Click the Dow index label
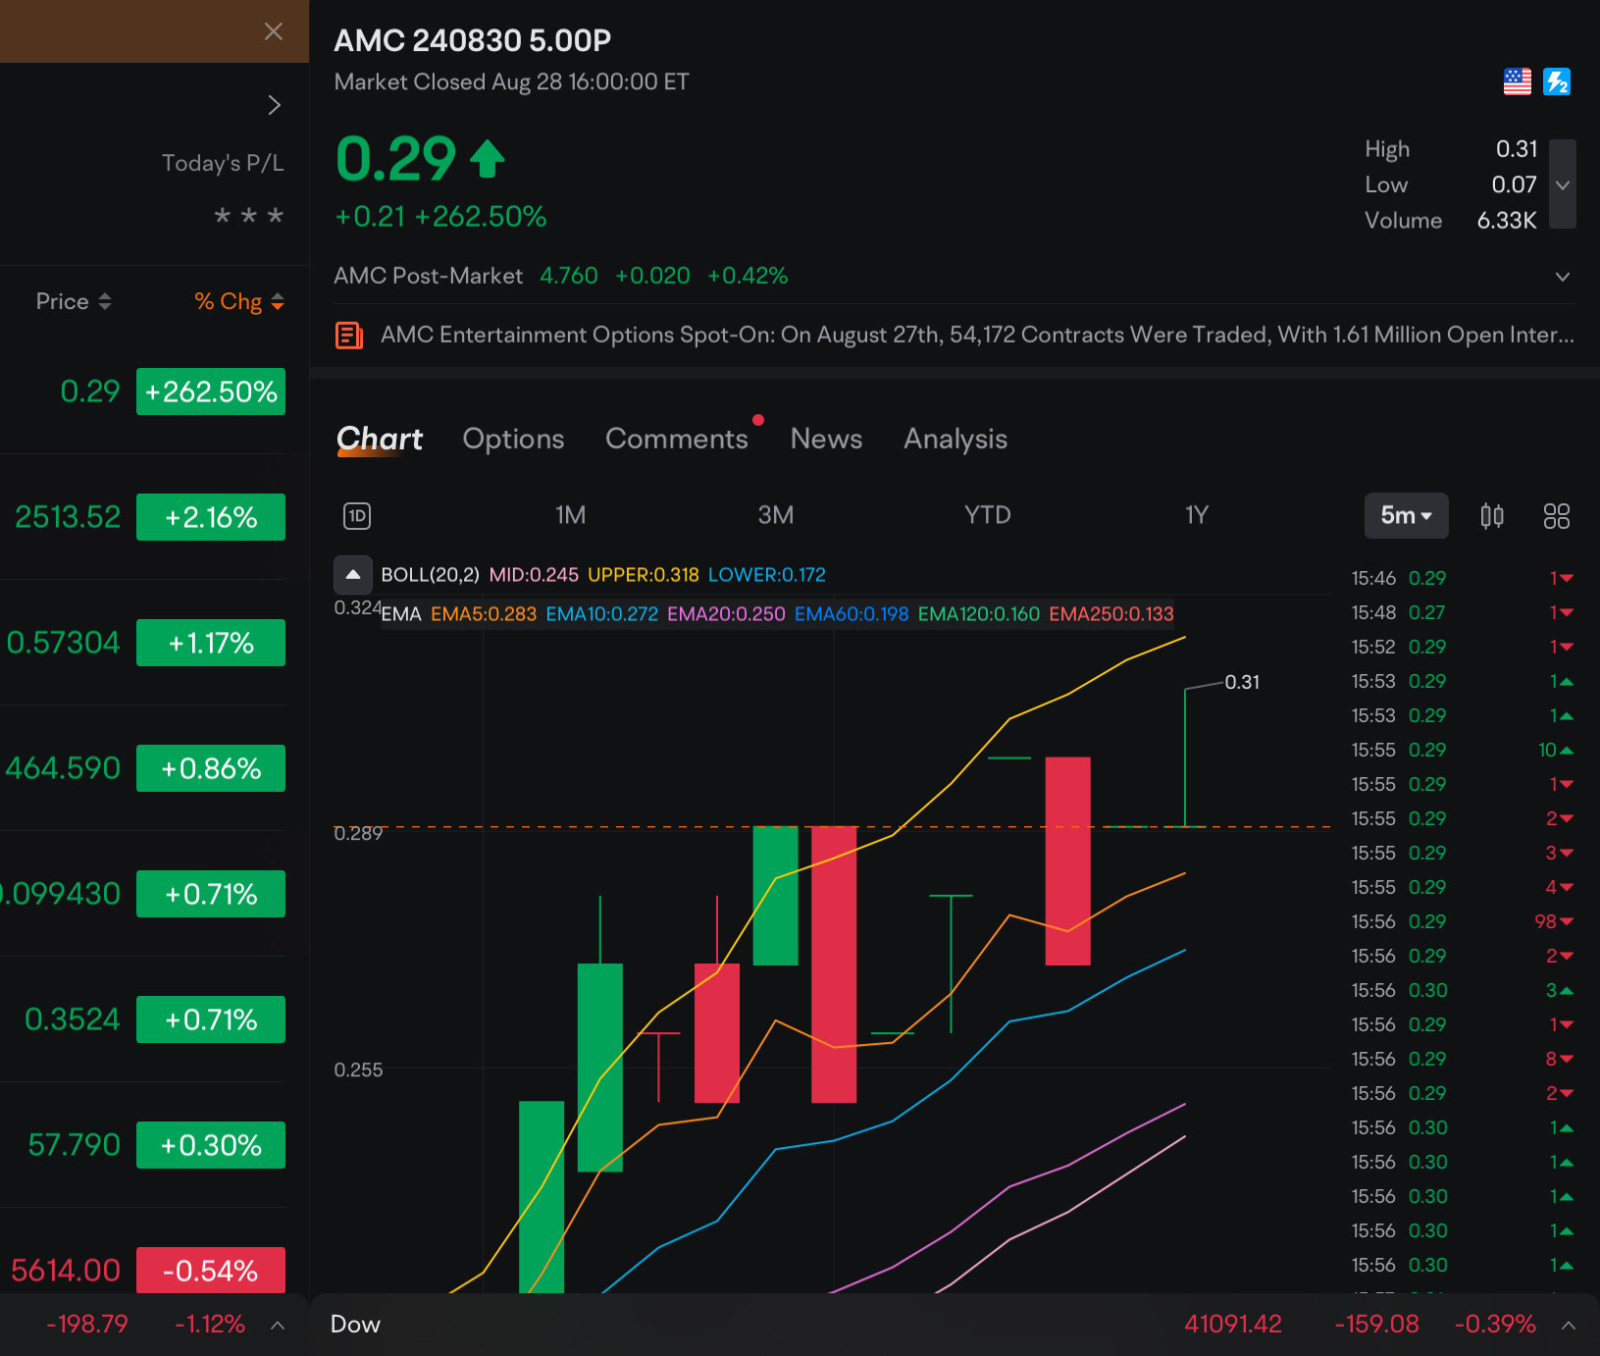 355,1324
